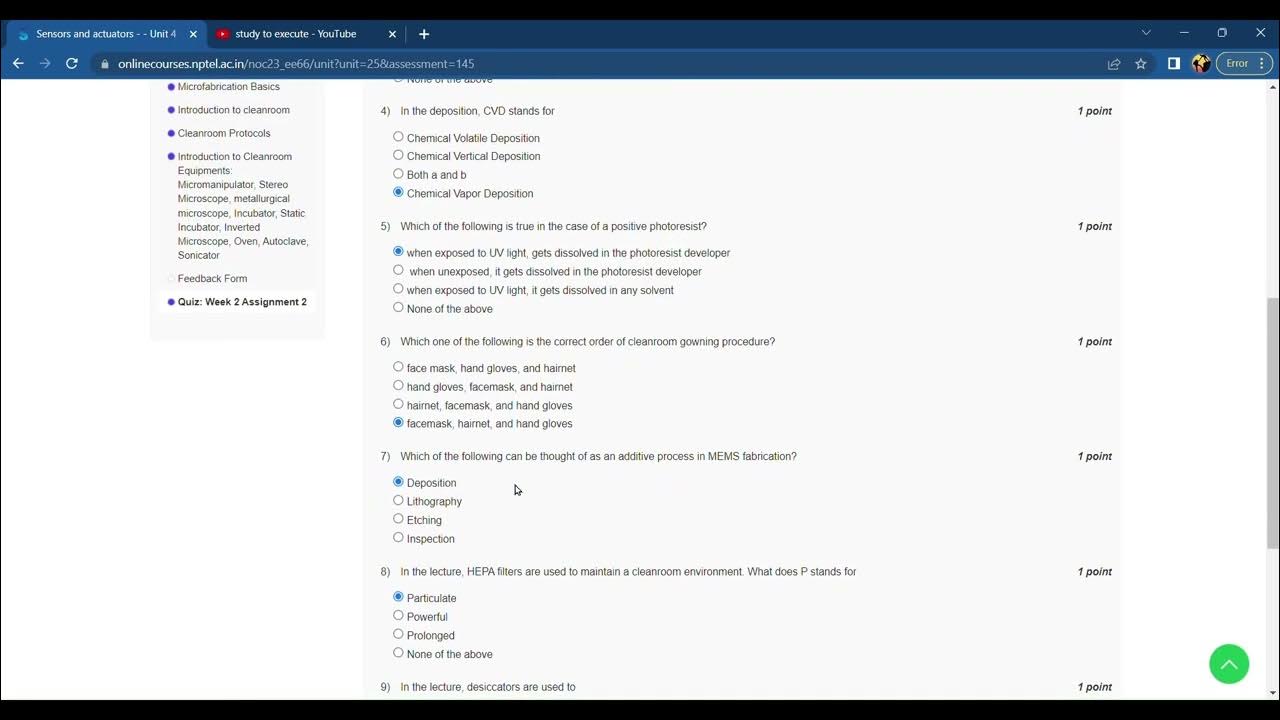Select 'facemask, hairnet, and hand gloves'

click(398, 423)
